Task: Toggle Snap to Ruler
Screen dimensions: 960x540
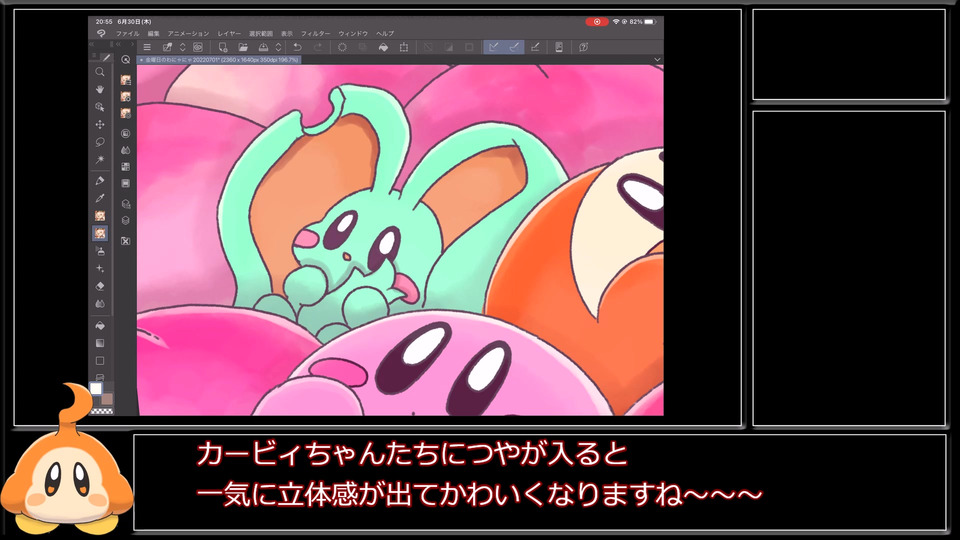Action: [x=493, y=47]
